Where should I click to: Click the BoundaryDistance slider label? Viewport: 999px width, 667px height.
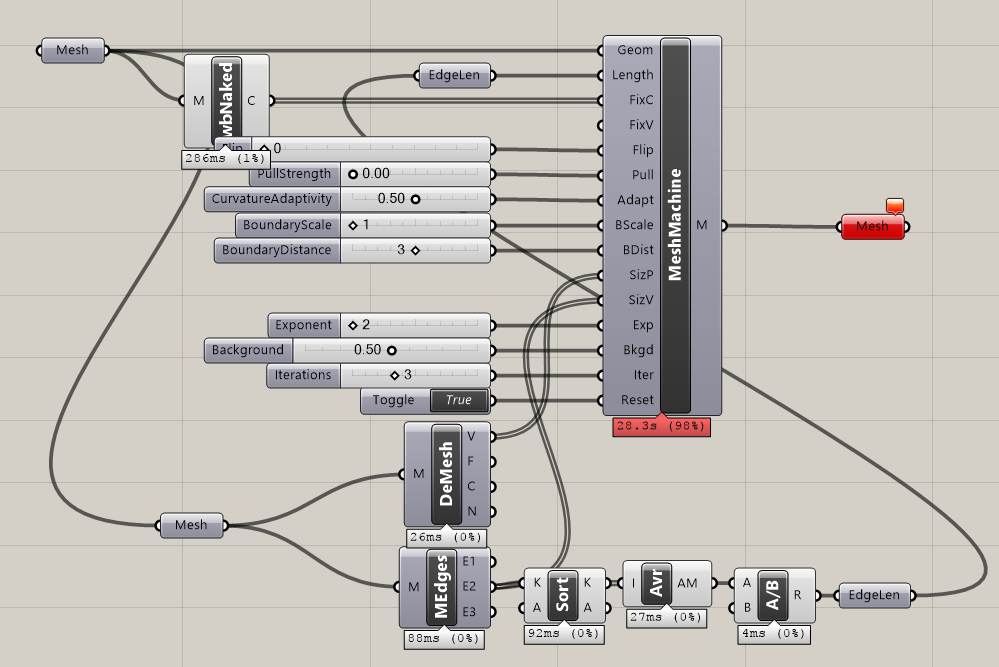[x=277, y=250]
